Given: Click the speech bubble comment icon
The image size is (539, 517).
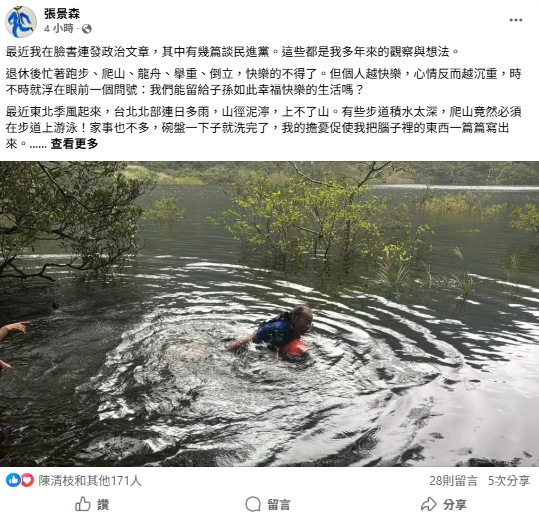Looking at the screenshot, I should 253,504.
